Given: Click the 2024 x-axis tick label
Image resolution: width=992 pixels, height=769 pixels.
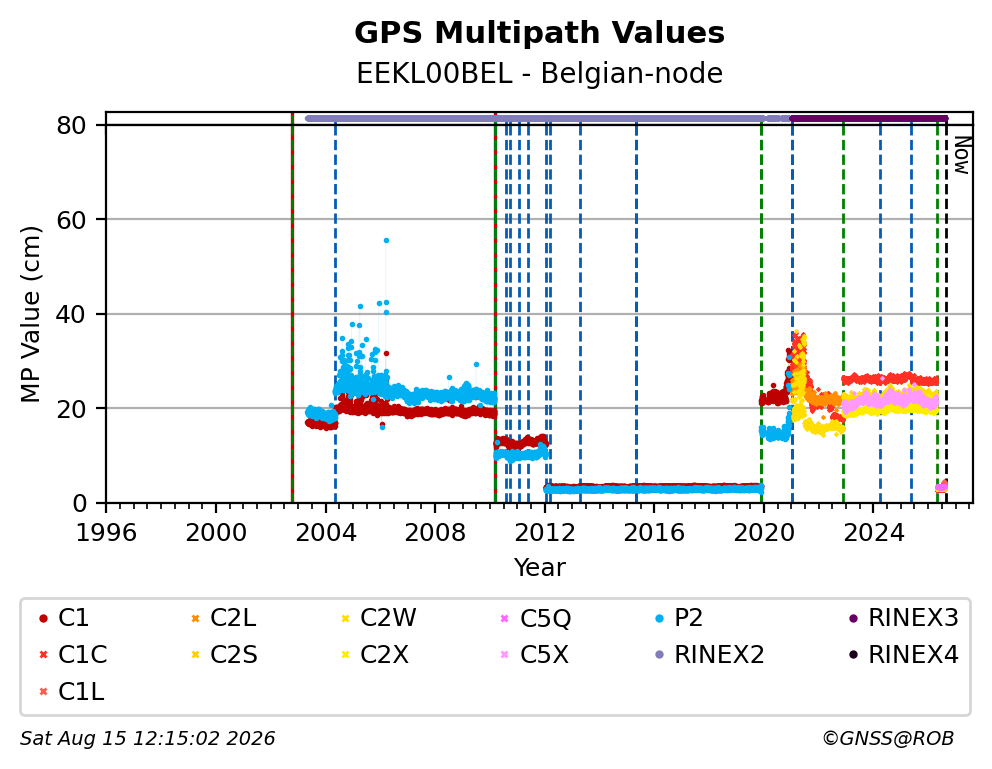Looking at the screenshot, I should (874, 533).
